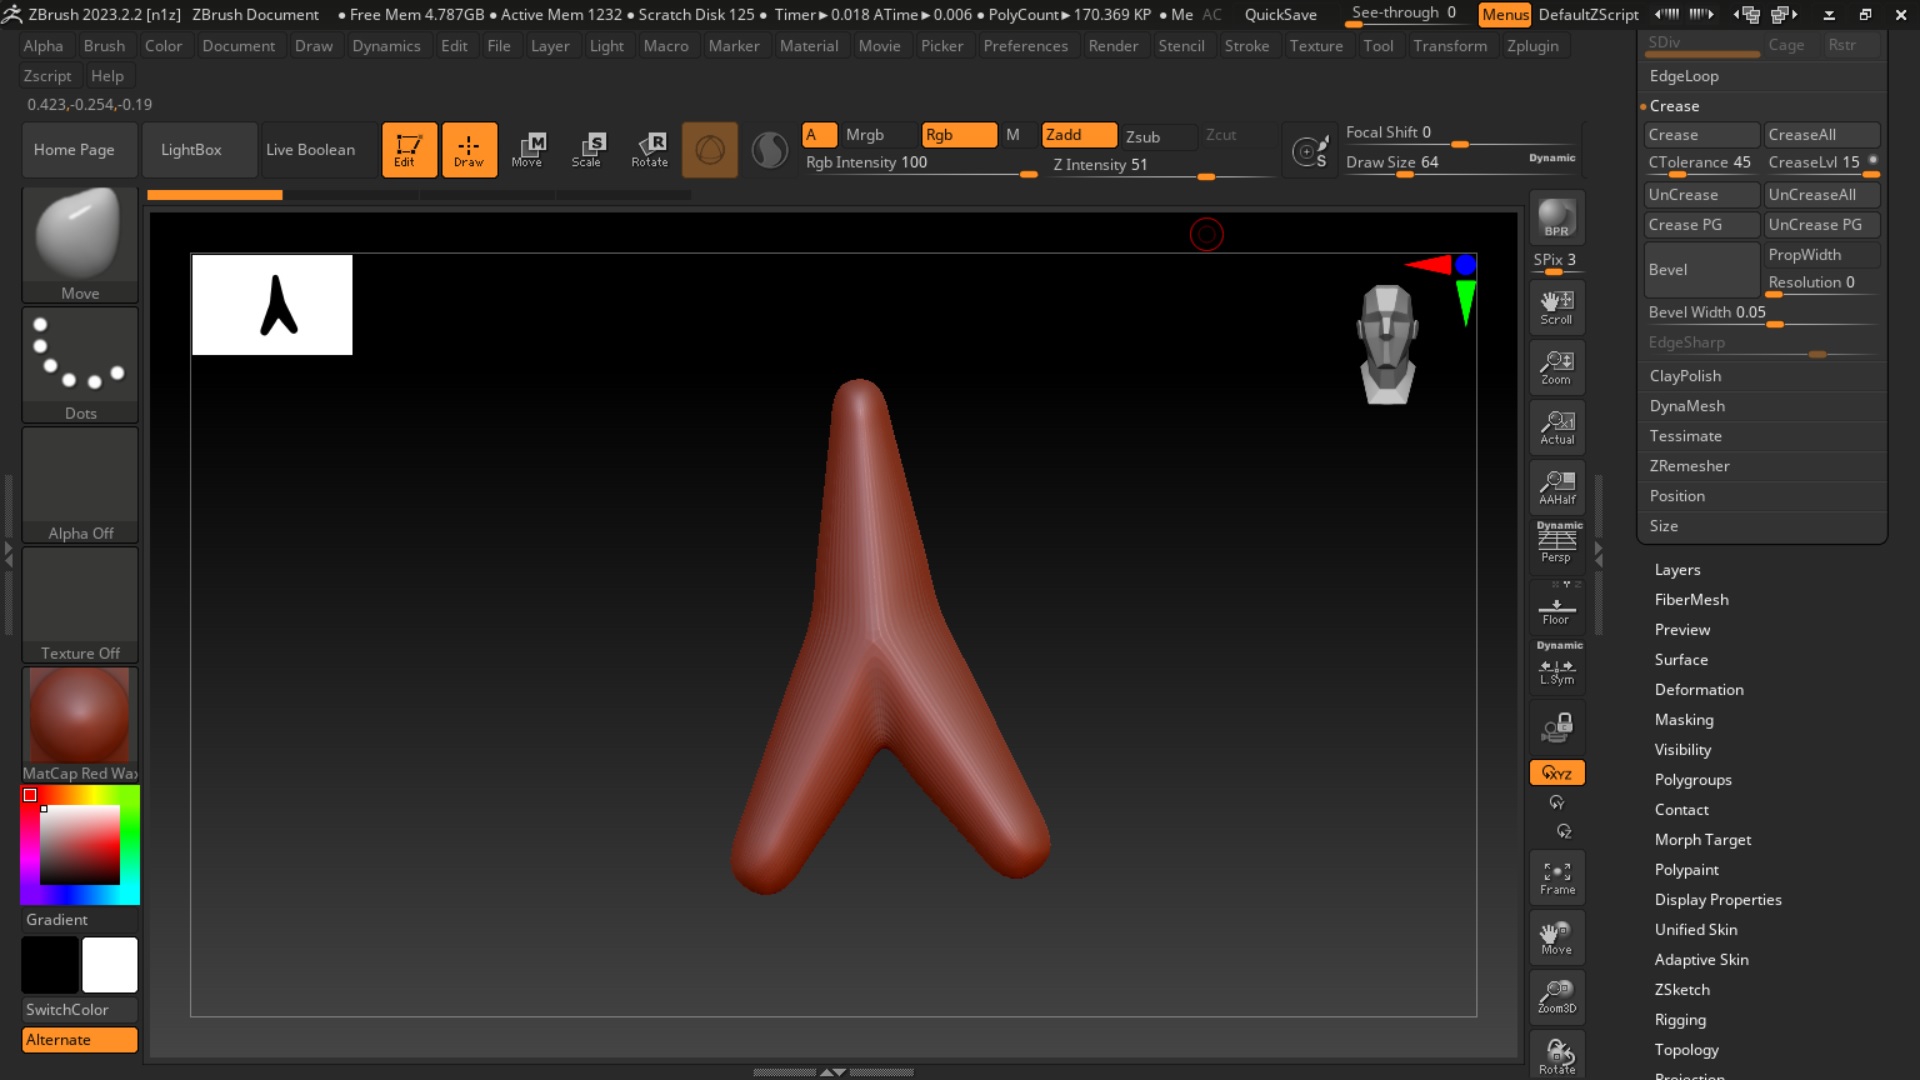Toggle the Floor grid icon
Screen dimensions: 1920x1080
pos(1556,609)
